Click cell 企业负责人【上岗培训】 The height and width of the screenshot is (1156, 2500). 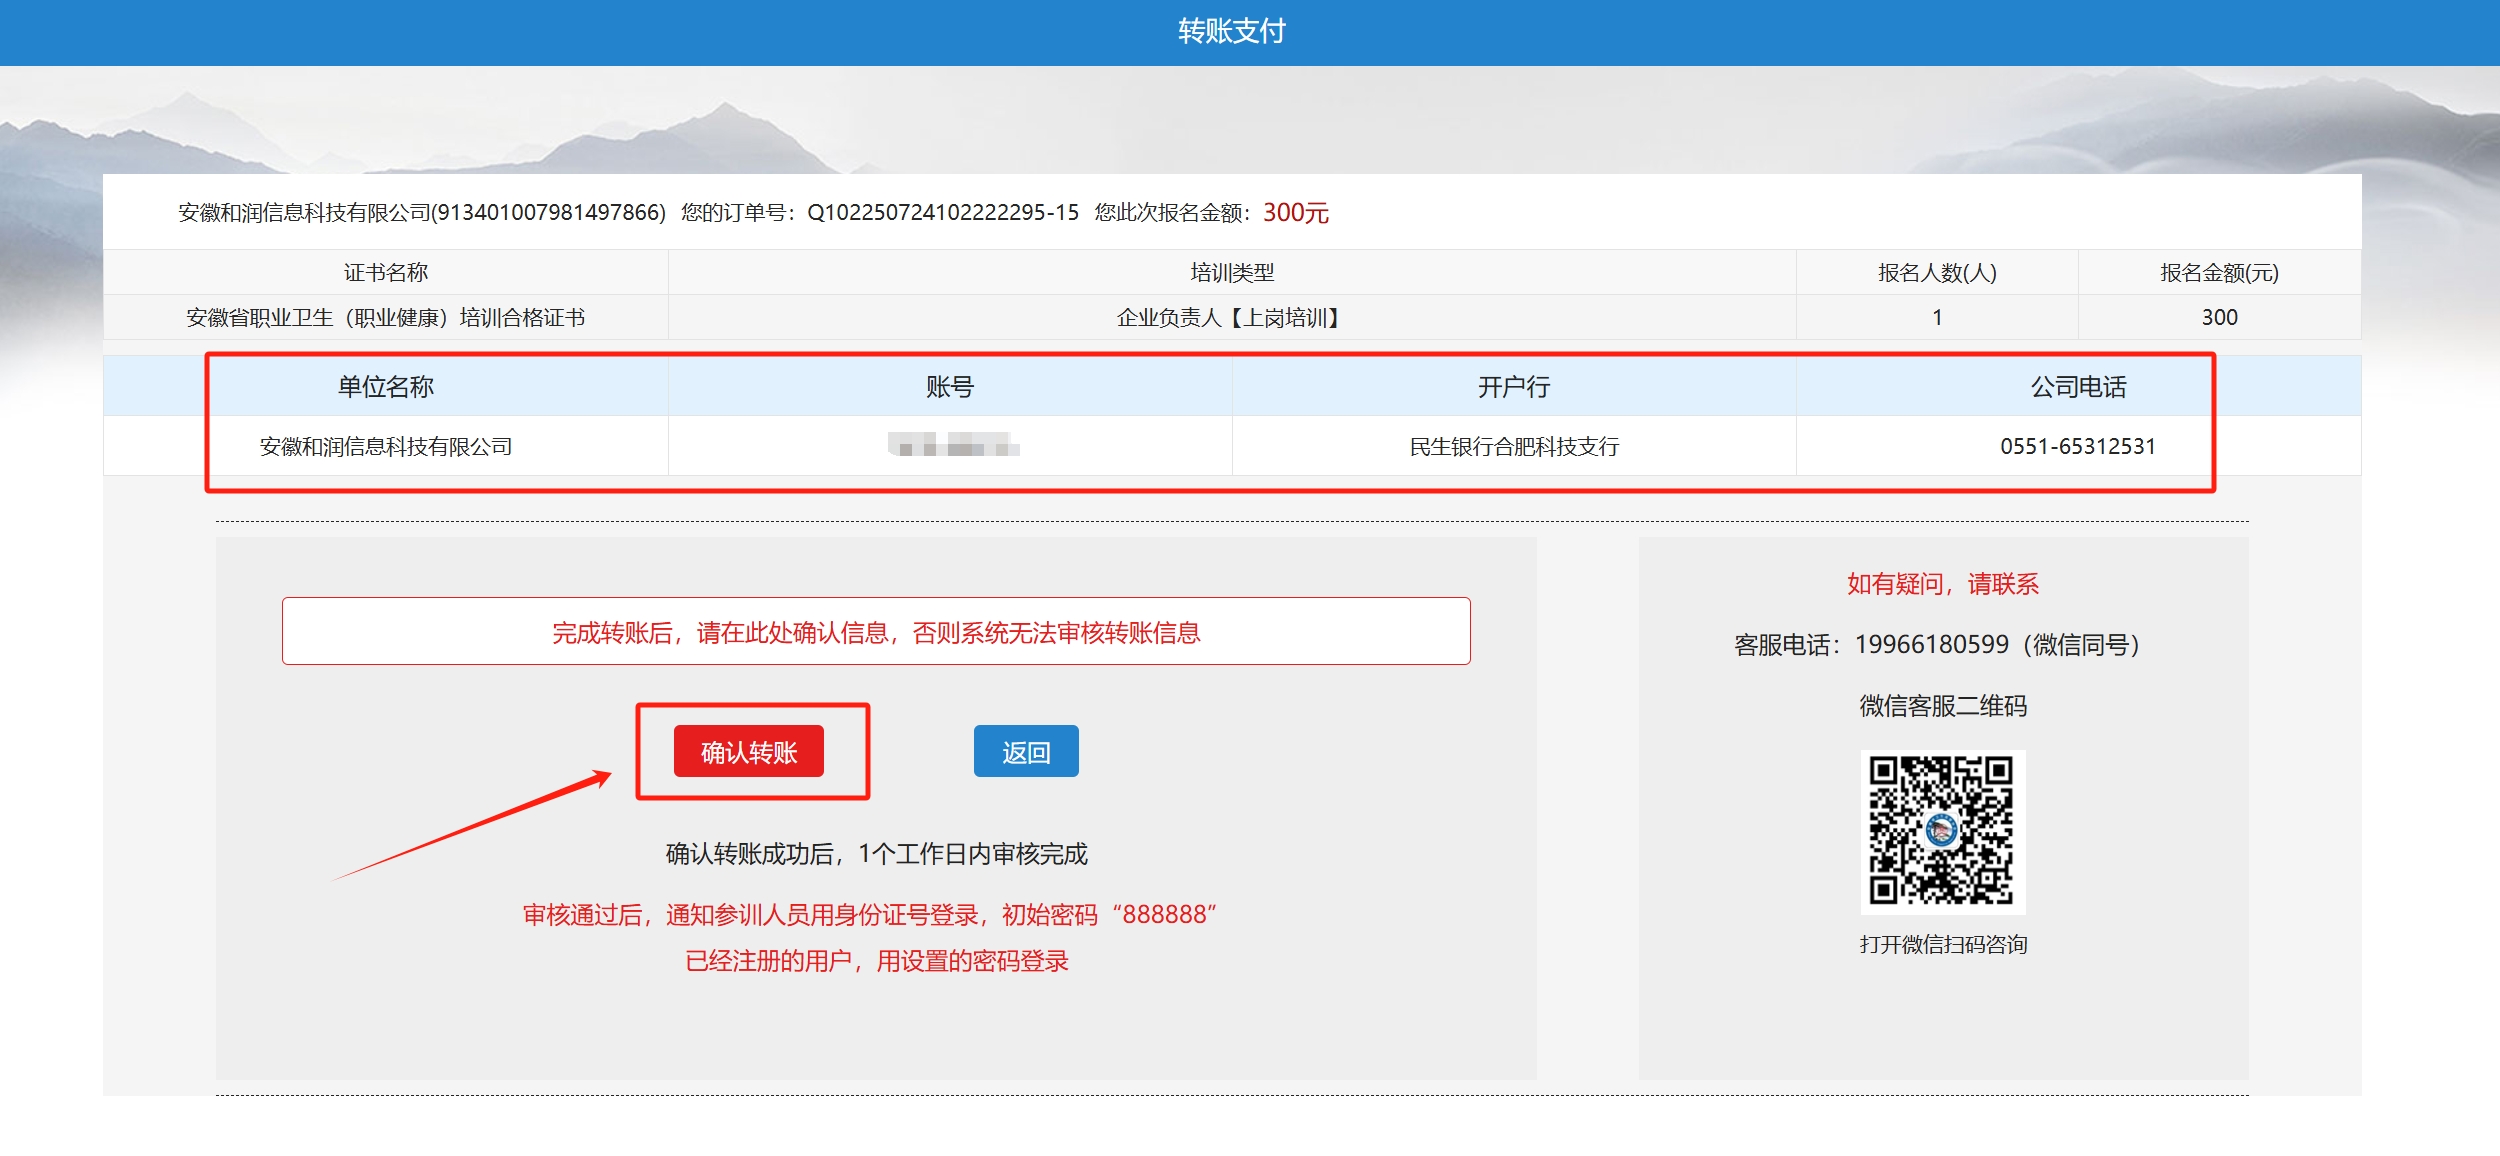1232,317
